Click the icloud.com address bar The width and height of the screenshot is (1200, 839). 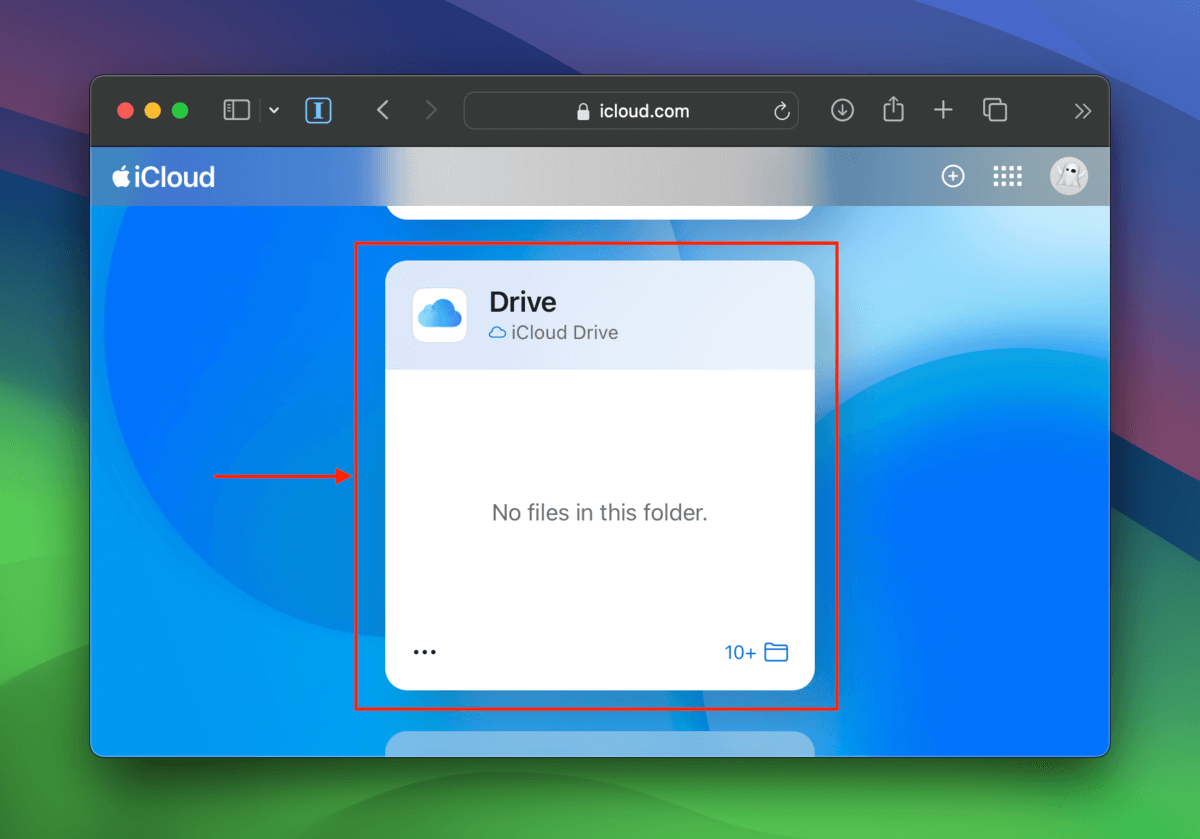631,111
